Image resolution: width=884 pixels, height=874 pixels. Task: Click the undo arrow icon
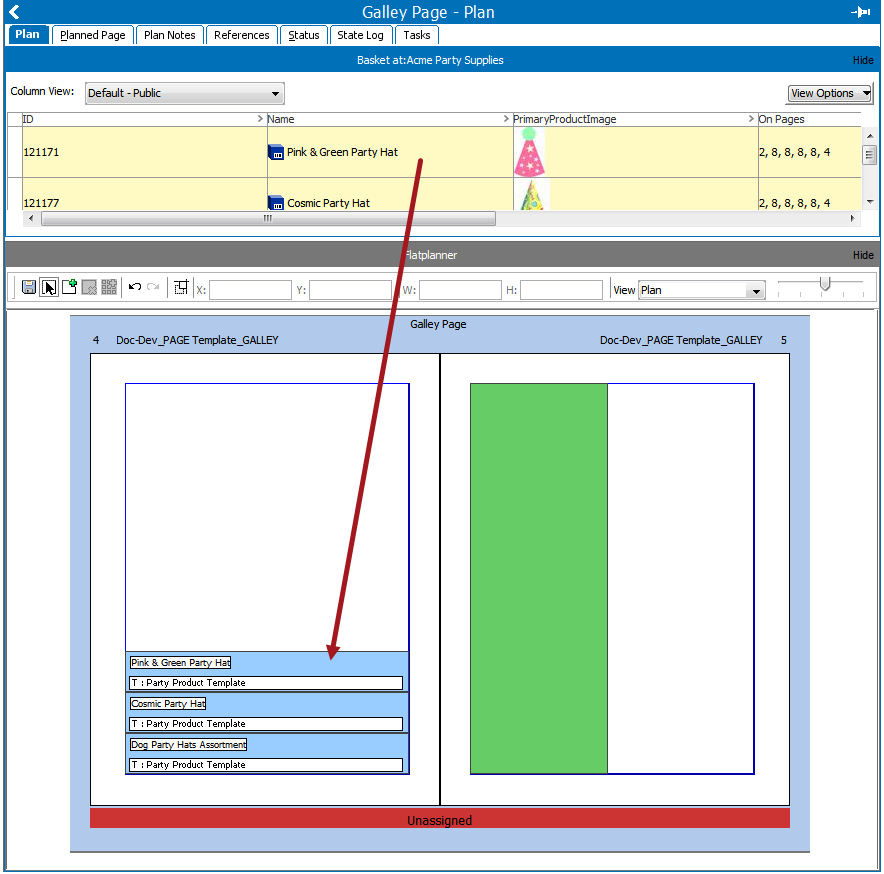point(134,287)
